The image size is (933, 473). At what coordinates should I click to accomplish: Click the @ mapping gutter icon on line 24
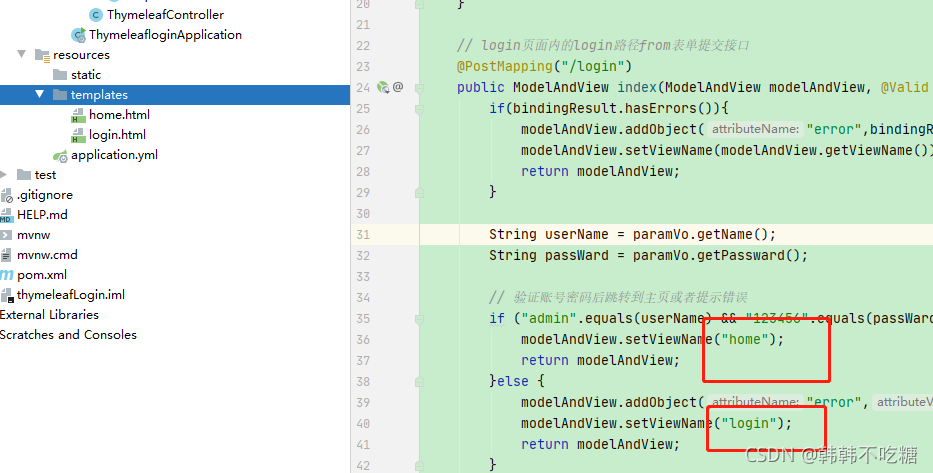[x=398, y=87]
